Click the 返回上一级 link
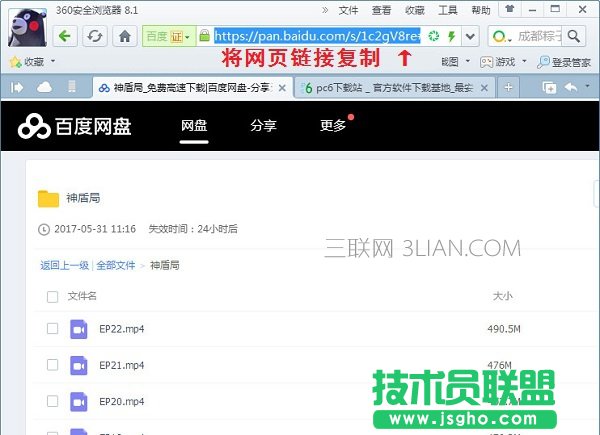 [64, 265]
